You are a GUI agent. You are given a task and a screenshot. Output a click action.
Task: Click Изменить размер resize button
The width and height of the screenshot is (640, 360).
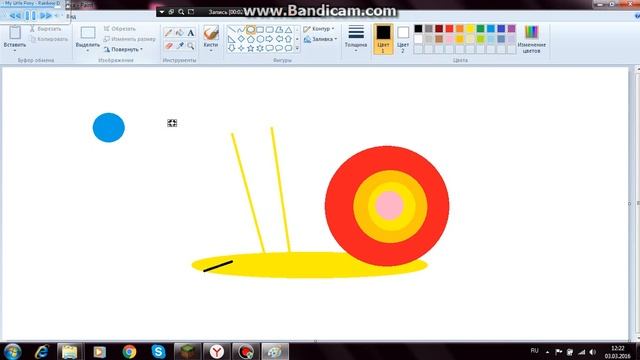(x=130, y=39)
